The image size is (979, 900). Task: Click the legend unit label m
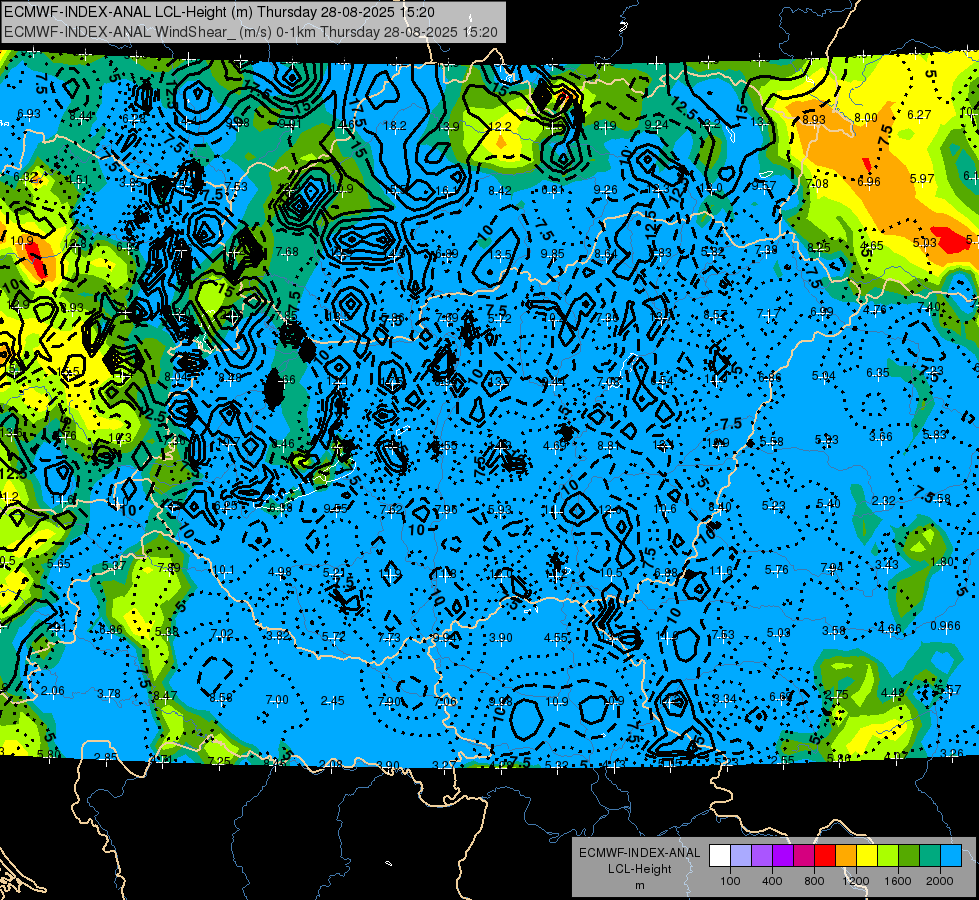point(639,886)
